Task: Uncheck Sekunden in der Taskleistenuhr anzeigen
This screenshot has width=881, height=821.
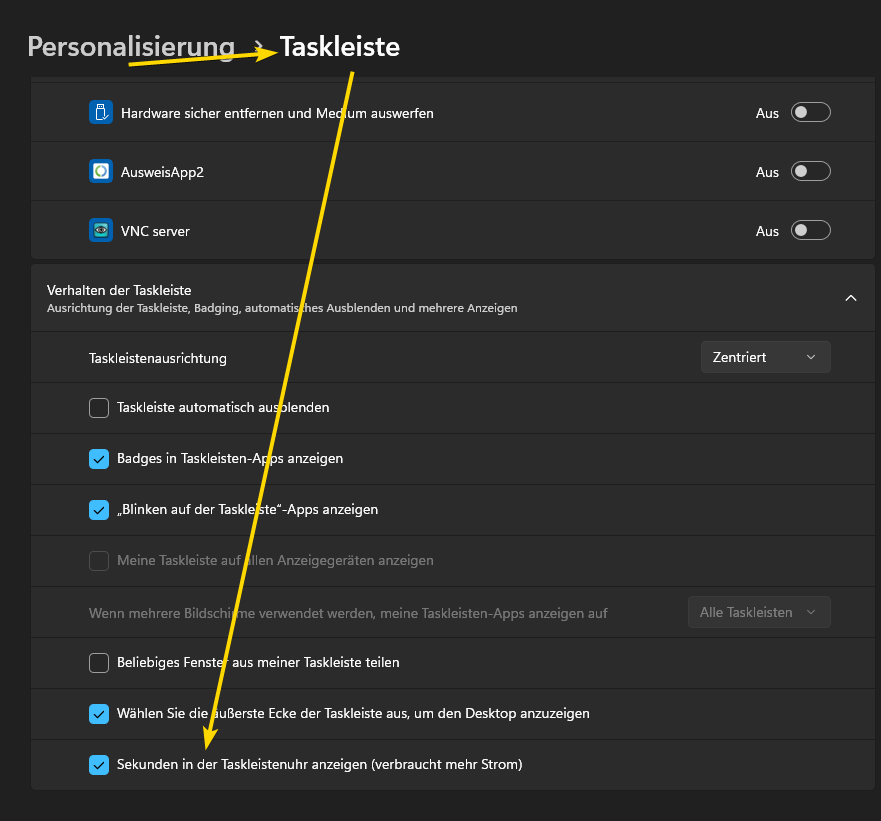Action: (99, 765)
